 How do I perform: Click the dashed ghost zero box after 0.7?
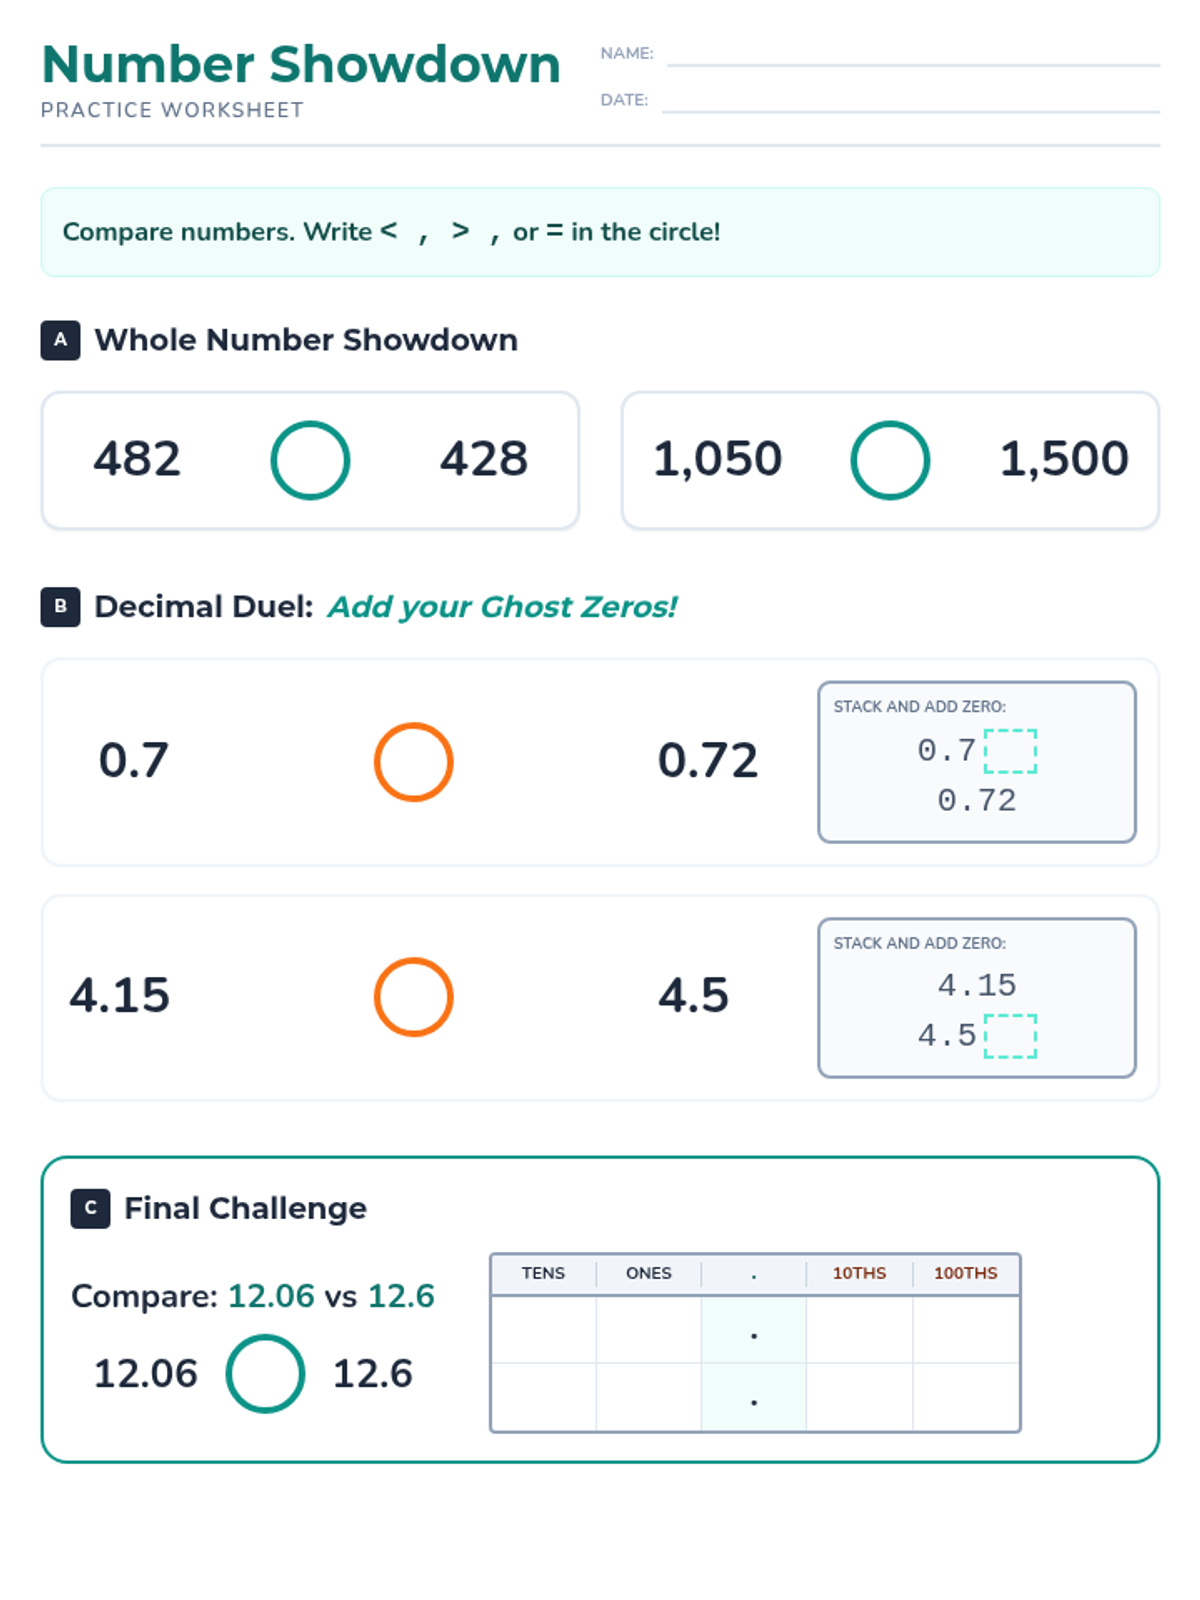click(x=1010, y=751)
